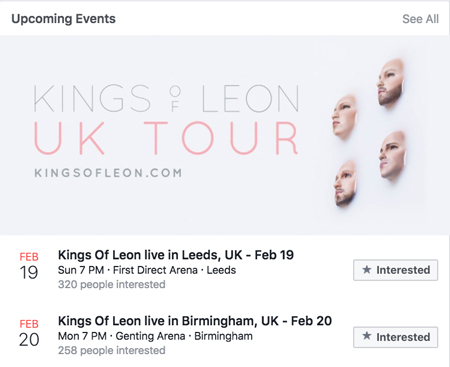Click the Upcoming Events heading
The height and width of the screenshot is (367, 450).
(x=63, y=19)
